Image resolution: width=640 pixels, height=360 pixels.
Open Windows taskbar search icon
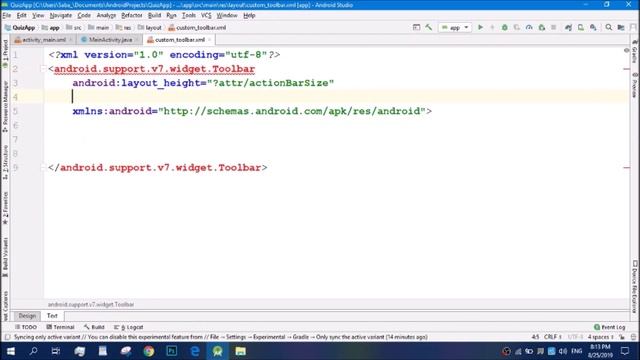click(33, 351)
